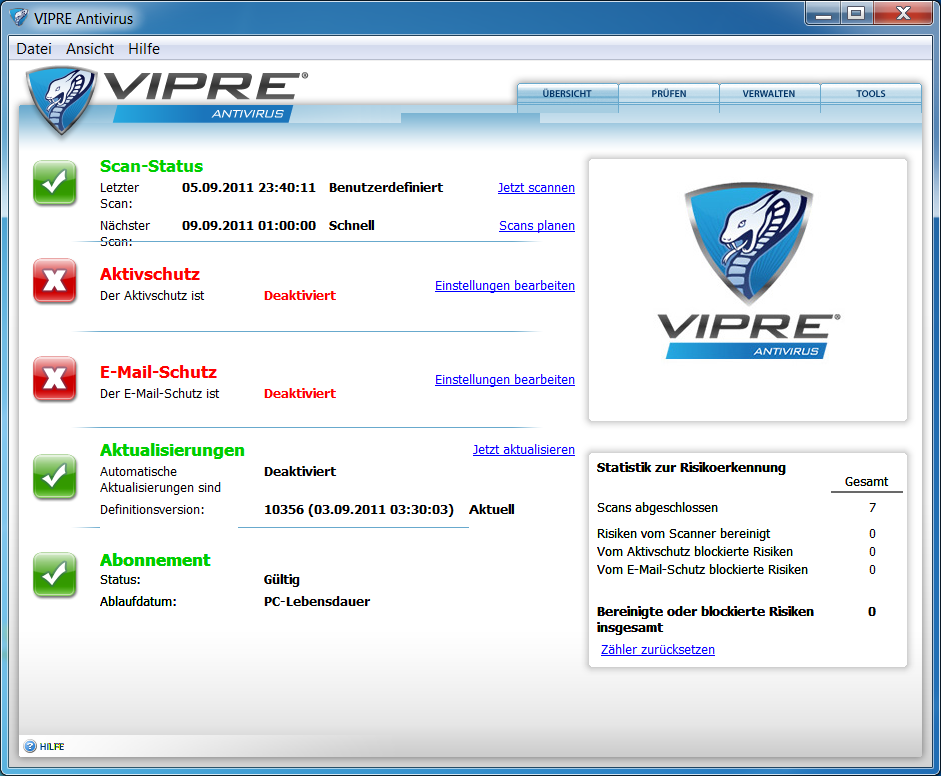This screenshot has width=941, height=776.
Task: Click the Aktuell status text
Action: click(x=492, y=510)
